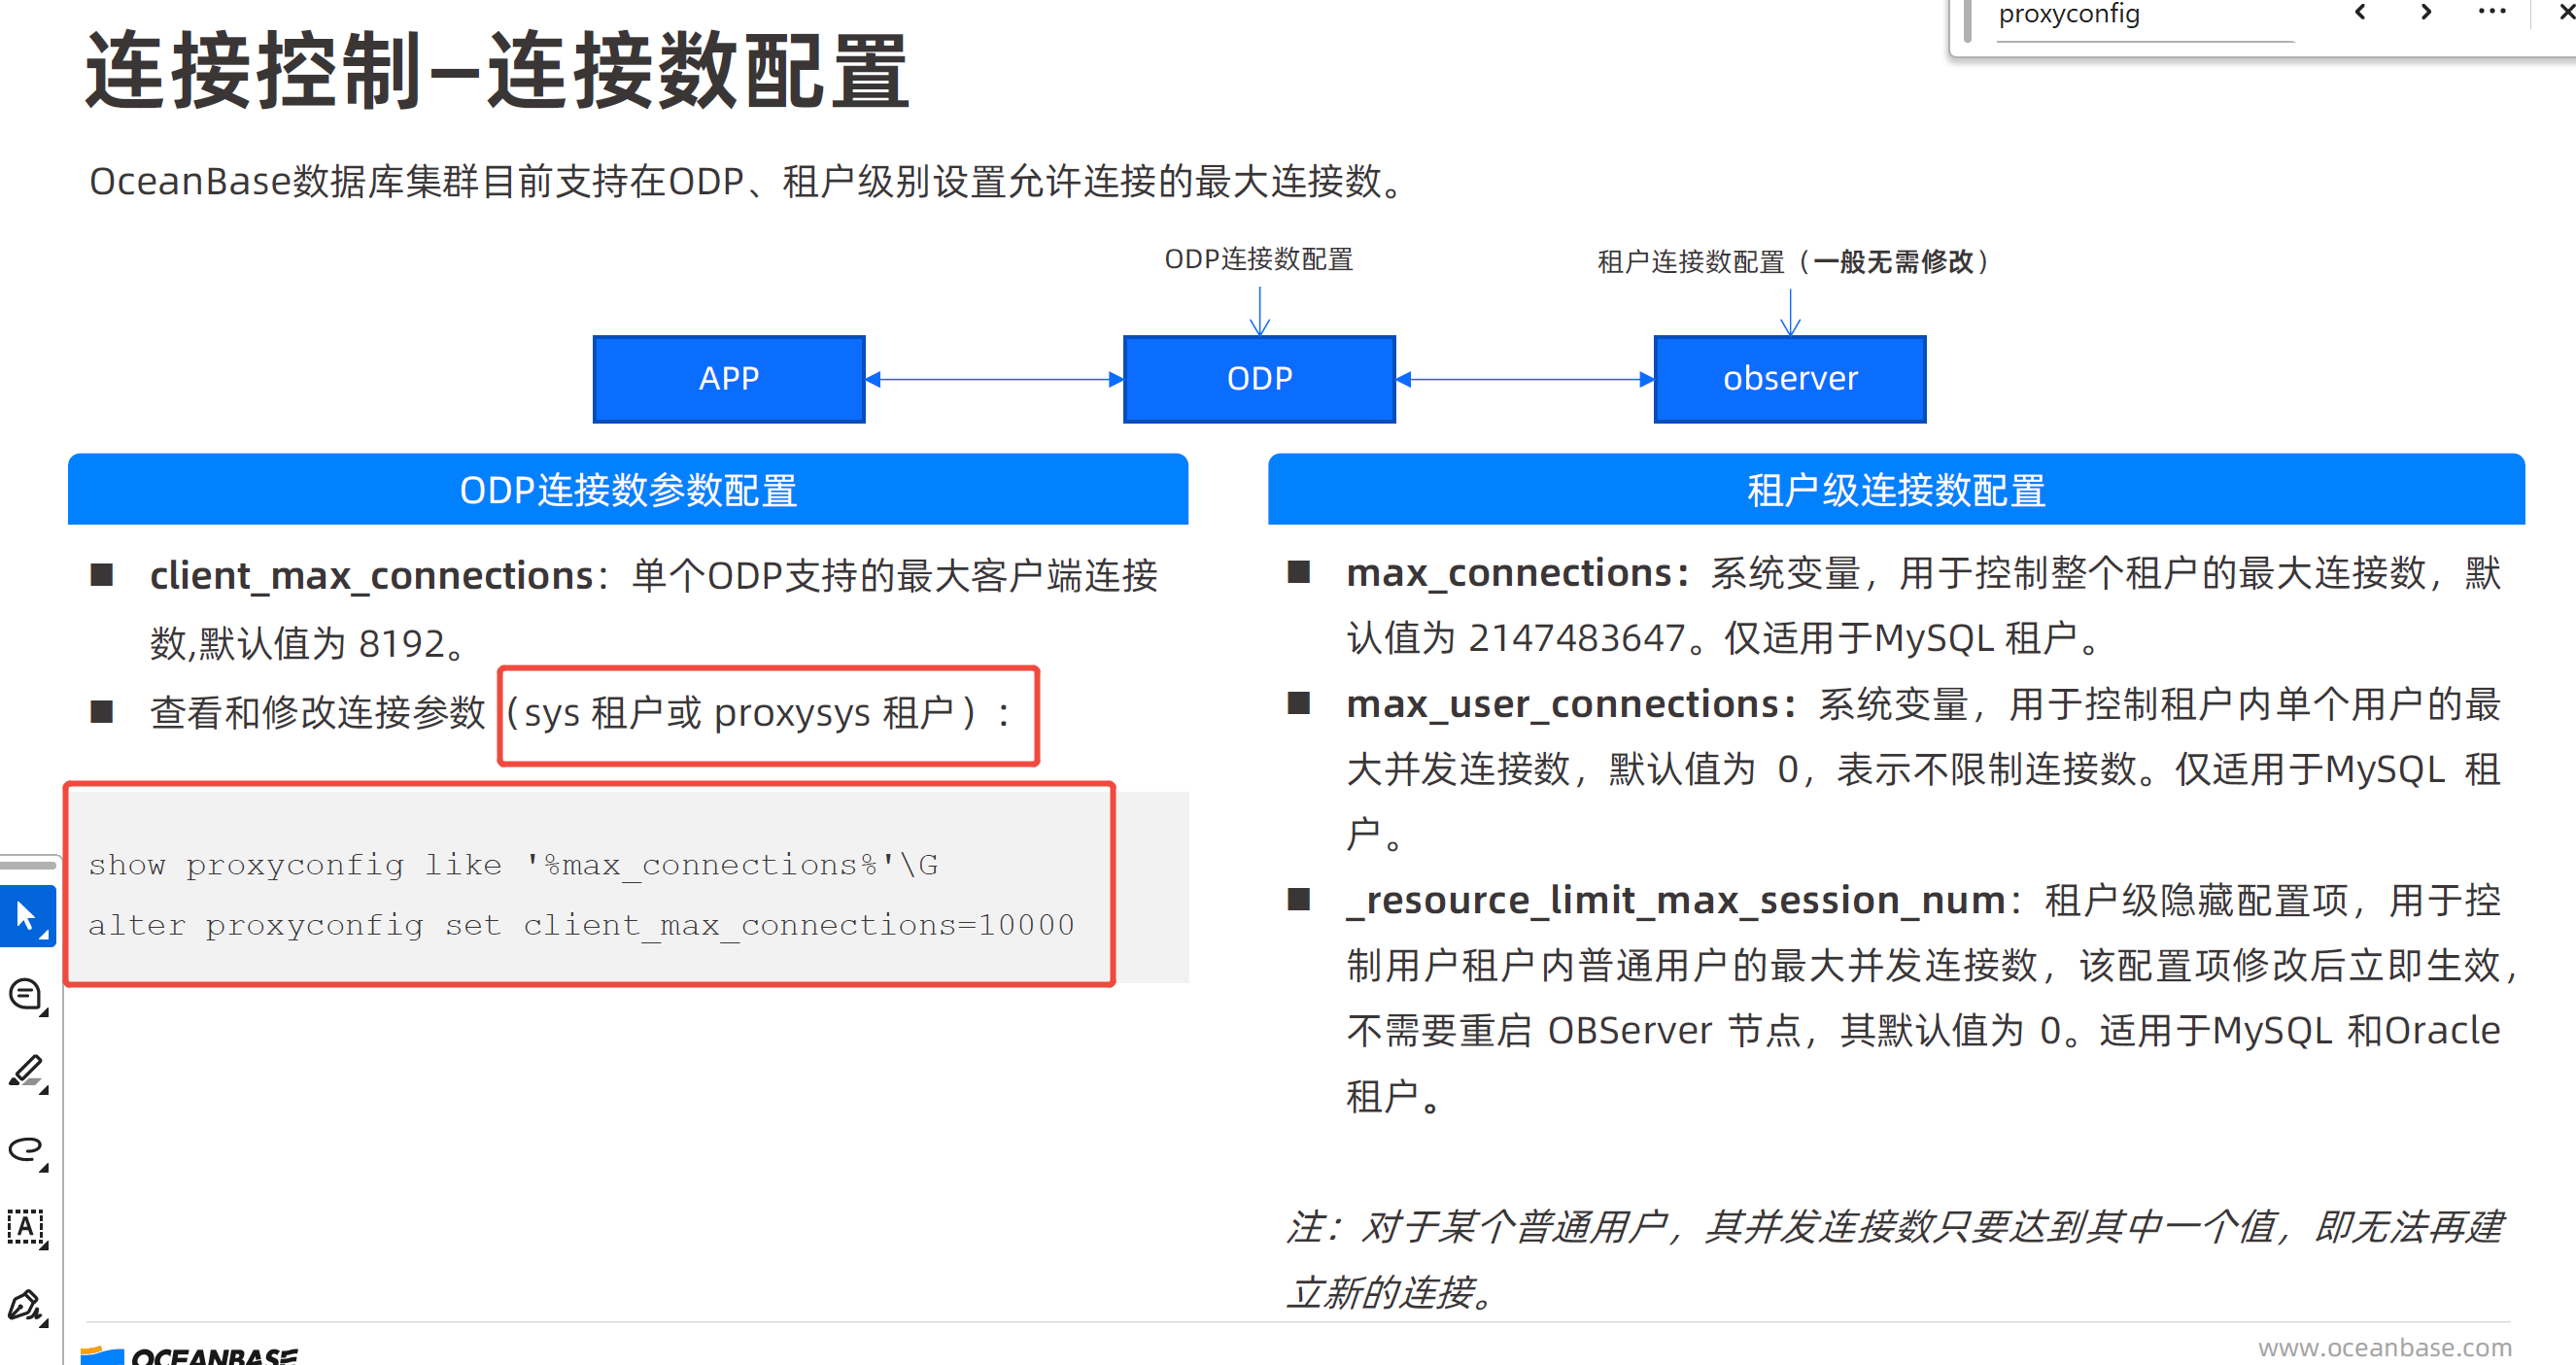
Task: Pick the freehand lasso draw tool
Action: click(x=27, y=1150)
